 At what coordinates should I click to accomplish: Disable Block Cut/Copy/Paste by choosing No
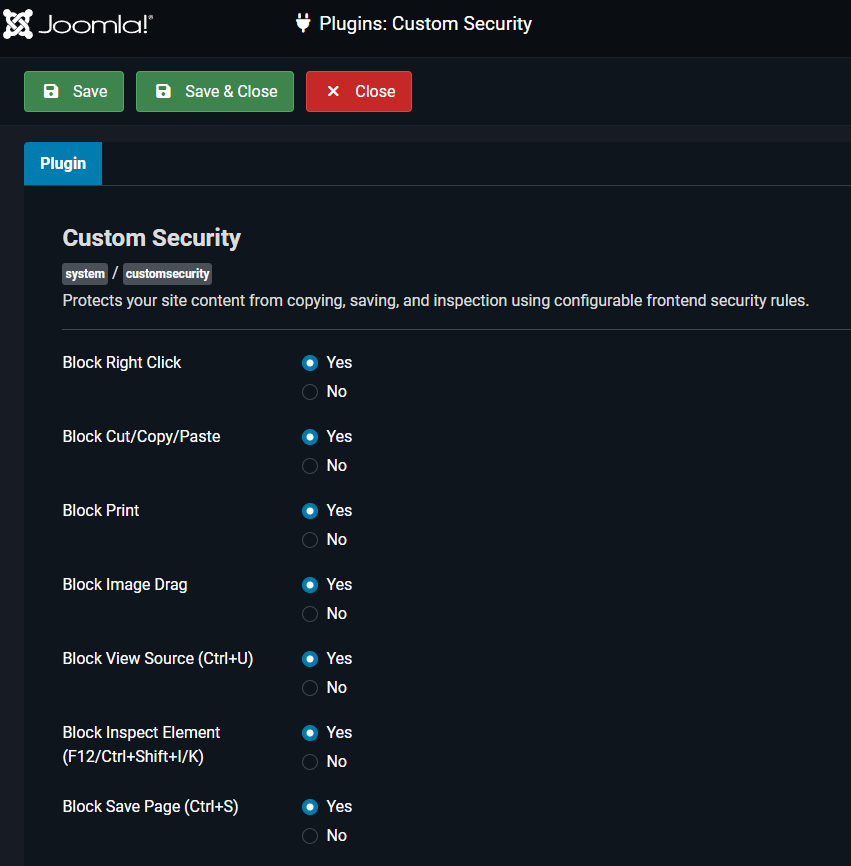(x=310, y=466)
